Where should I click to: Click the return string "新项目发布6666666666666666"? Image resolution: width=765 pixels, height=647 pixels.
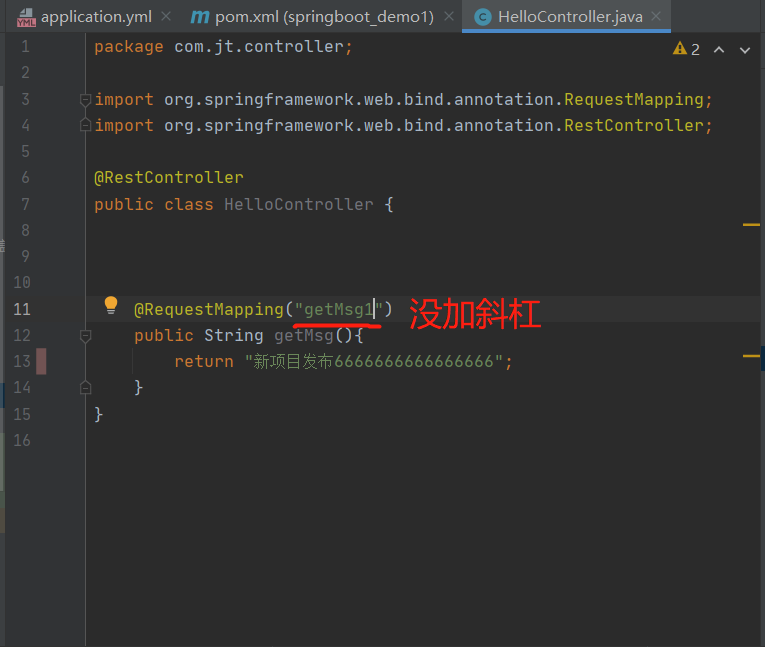374,362
